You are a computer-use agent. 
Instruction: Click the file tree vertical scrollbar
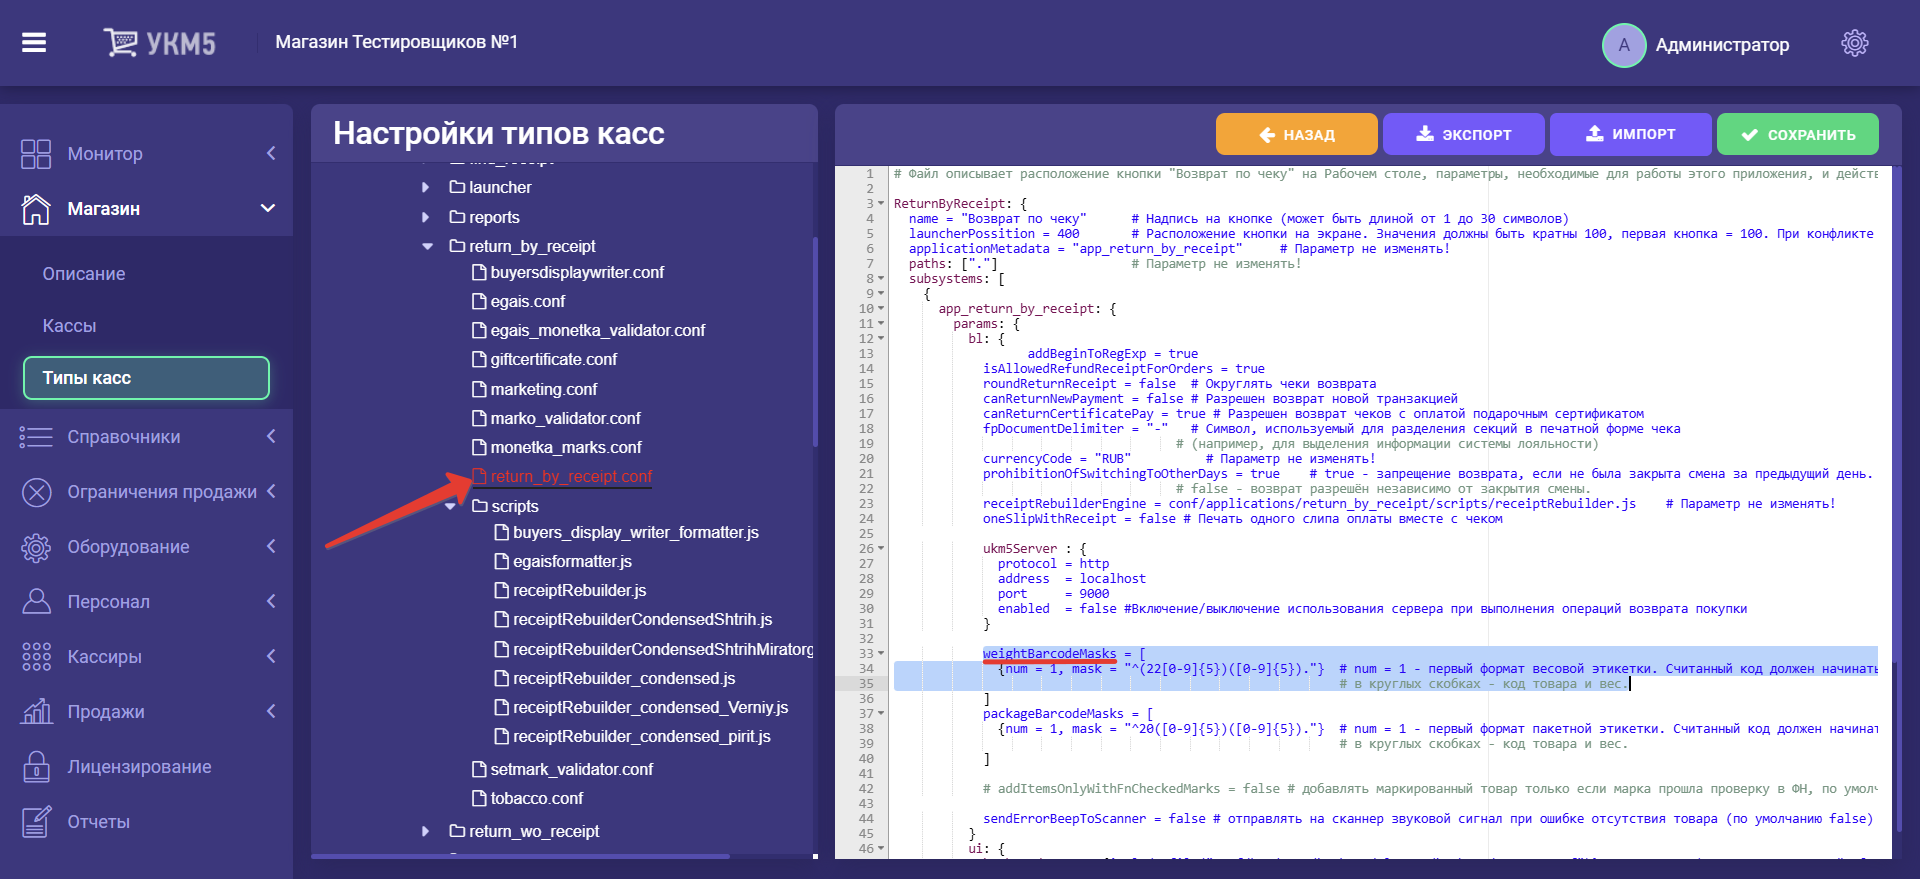coord(815,340)
